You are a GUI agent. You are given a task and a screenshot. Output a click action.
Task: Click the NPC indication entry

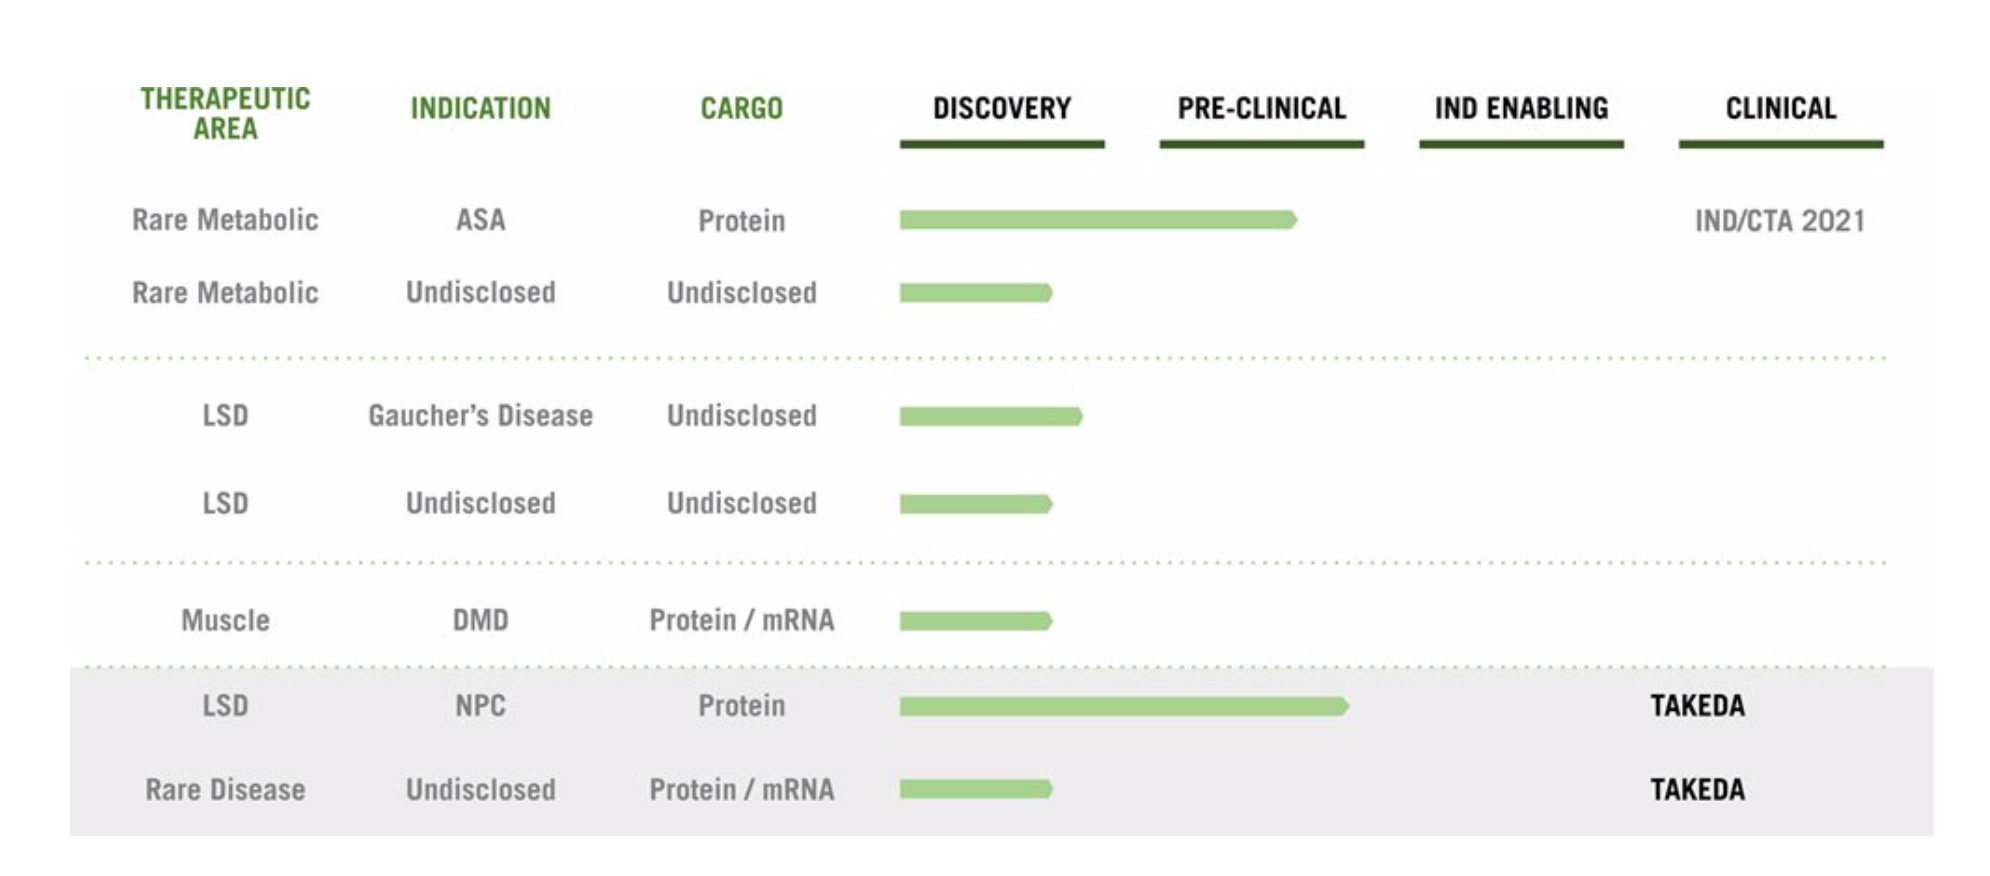pos(481,706)
